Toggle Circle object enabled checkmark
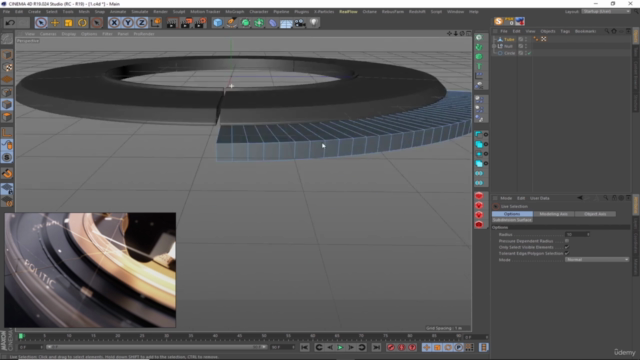Image resolution: width=640 pixels, height=360 pixels. (529, 53)
